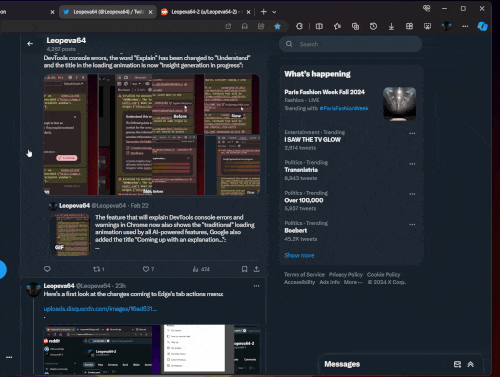Click the browser essentials heart icon
The height and width of the screenshot is (377, 500).
[x=426, y=9]
